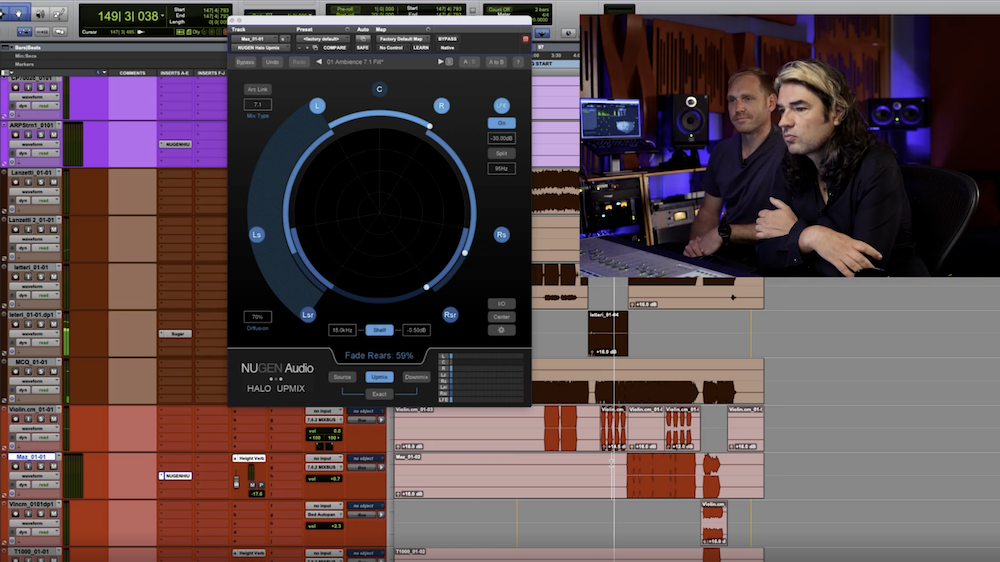This screenshot has height=562, width=1000.
Task: Open read automation mode on Lanzetti_01-01 track
Action: 45,200
